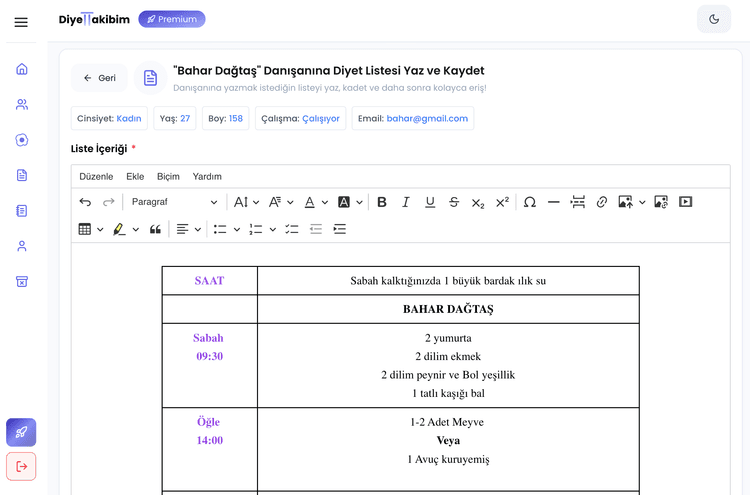
Task: Open the Düzenle menu
Action: 96,176
